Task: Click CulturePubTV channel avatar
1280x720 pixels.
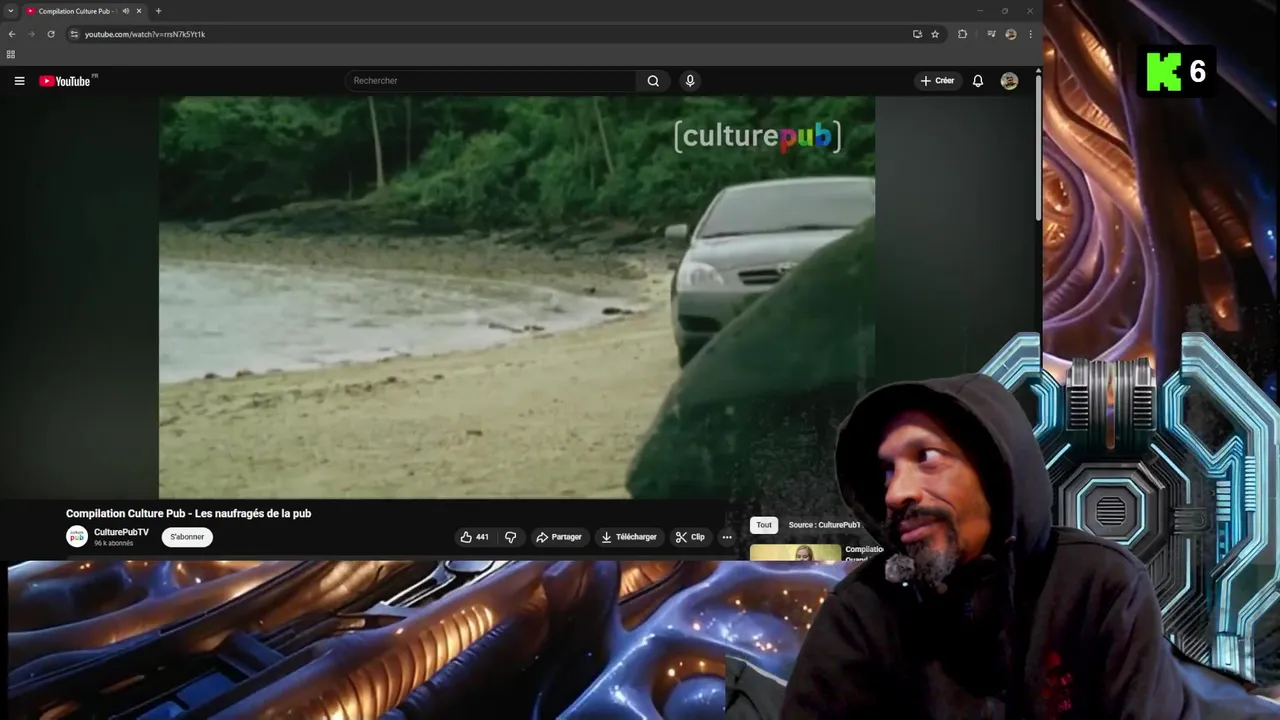Action: [x=77, y=537]
